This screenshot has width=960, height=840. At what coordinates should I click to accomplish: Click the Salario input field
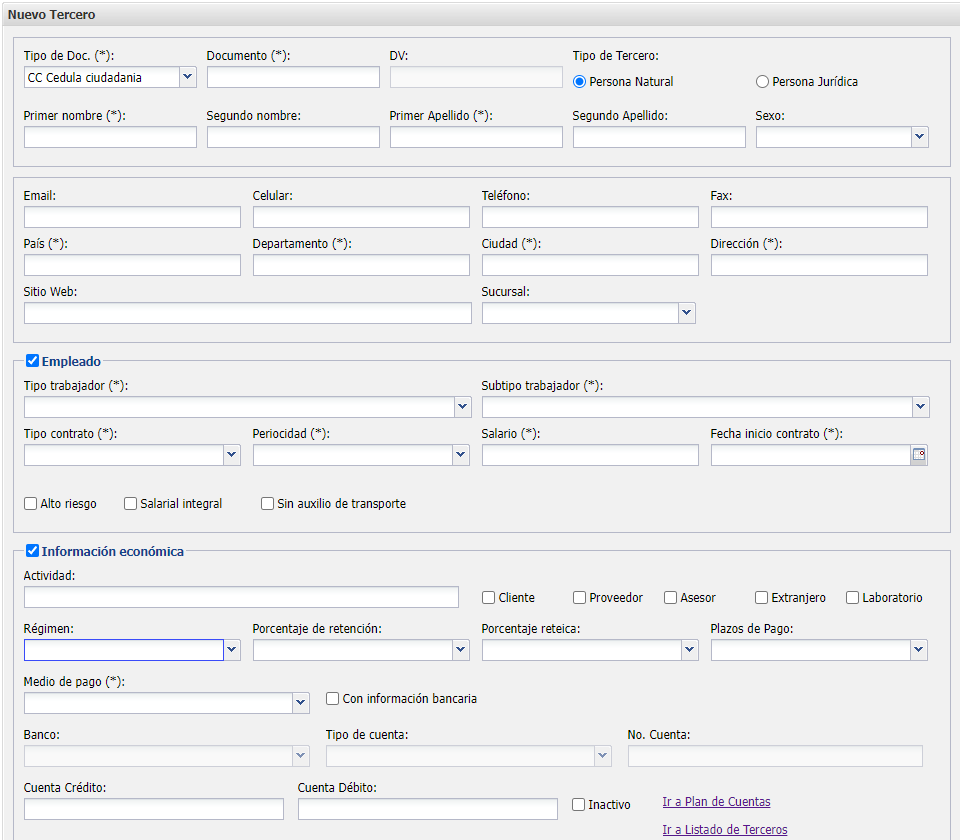590,455
